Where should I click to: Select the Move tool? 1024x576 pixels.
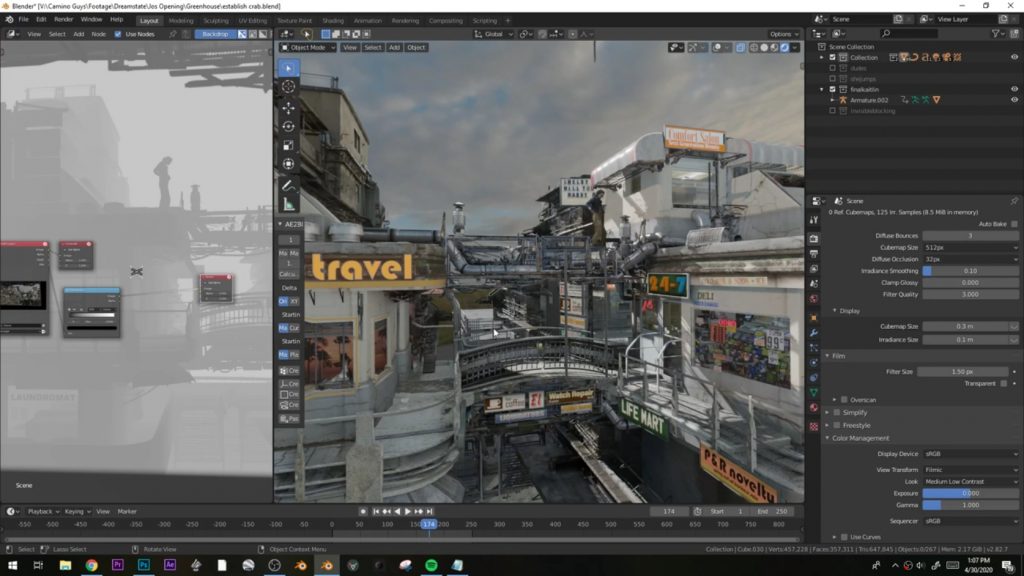(x=288, y=108)
